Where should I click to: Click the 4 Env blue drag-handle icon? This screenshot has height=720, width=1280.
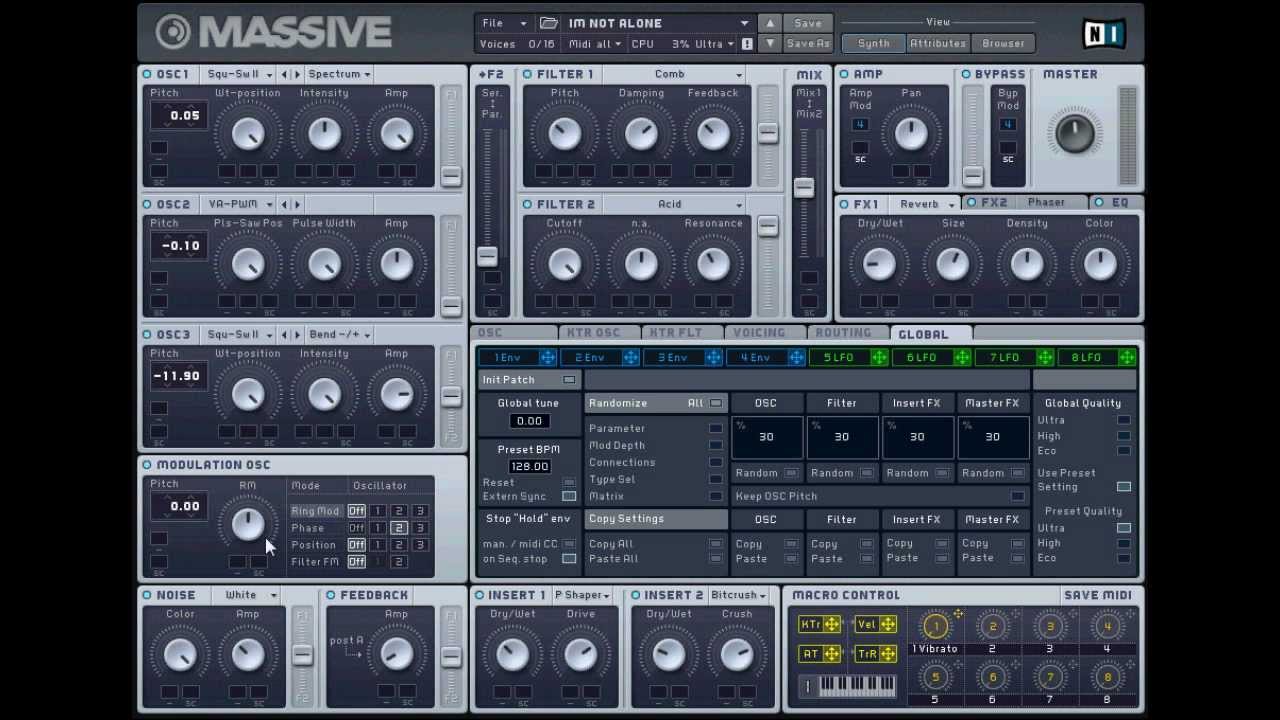[x=796, y=358]
